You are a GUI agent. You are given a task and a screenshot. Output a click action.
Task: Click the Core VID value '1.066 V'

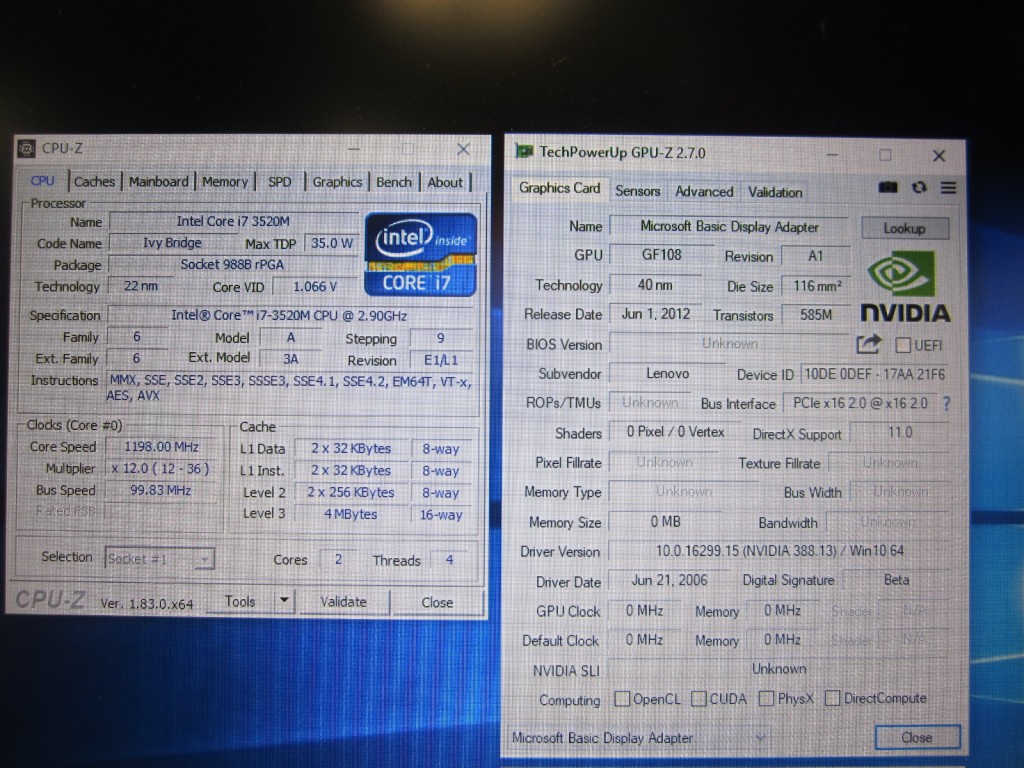coord(315,286)
